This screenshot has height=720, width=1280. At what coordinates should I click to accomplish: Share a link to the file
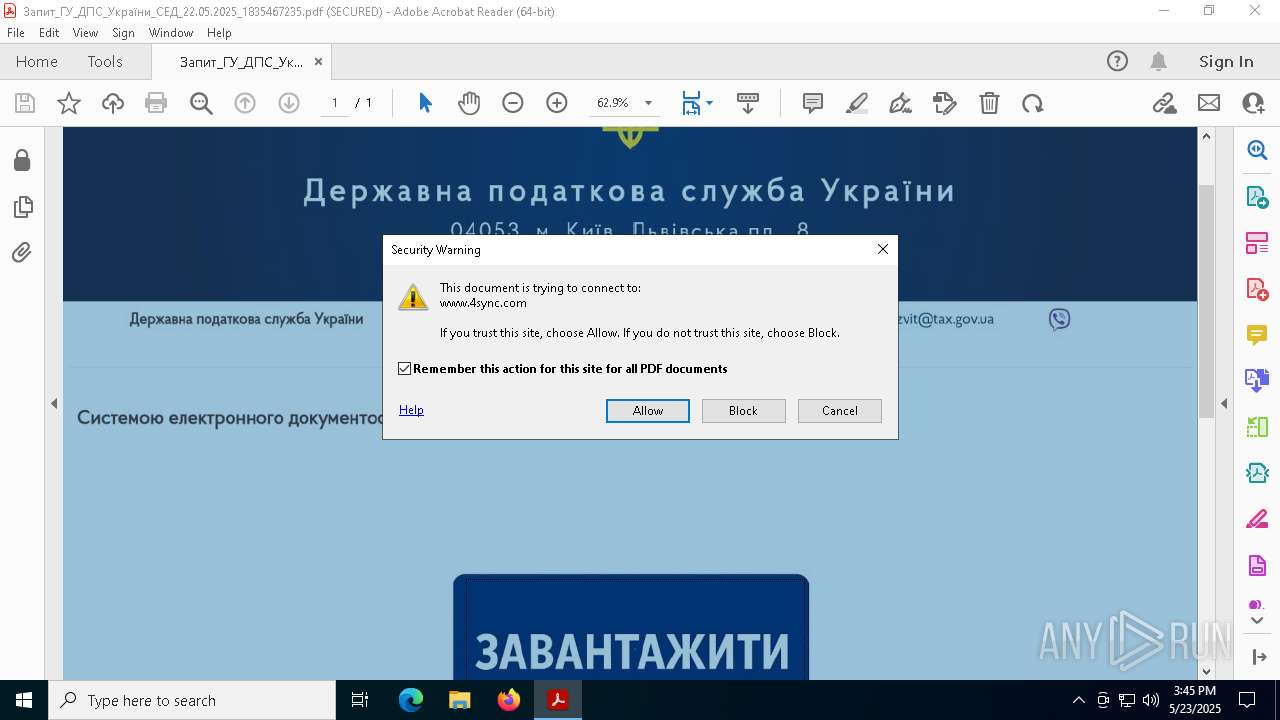pyautogui.click(x=1165, y=103)
